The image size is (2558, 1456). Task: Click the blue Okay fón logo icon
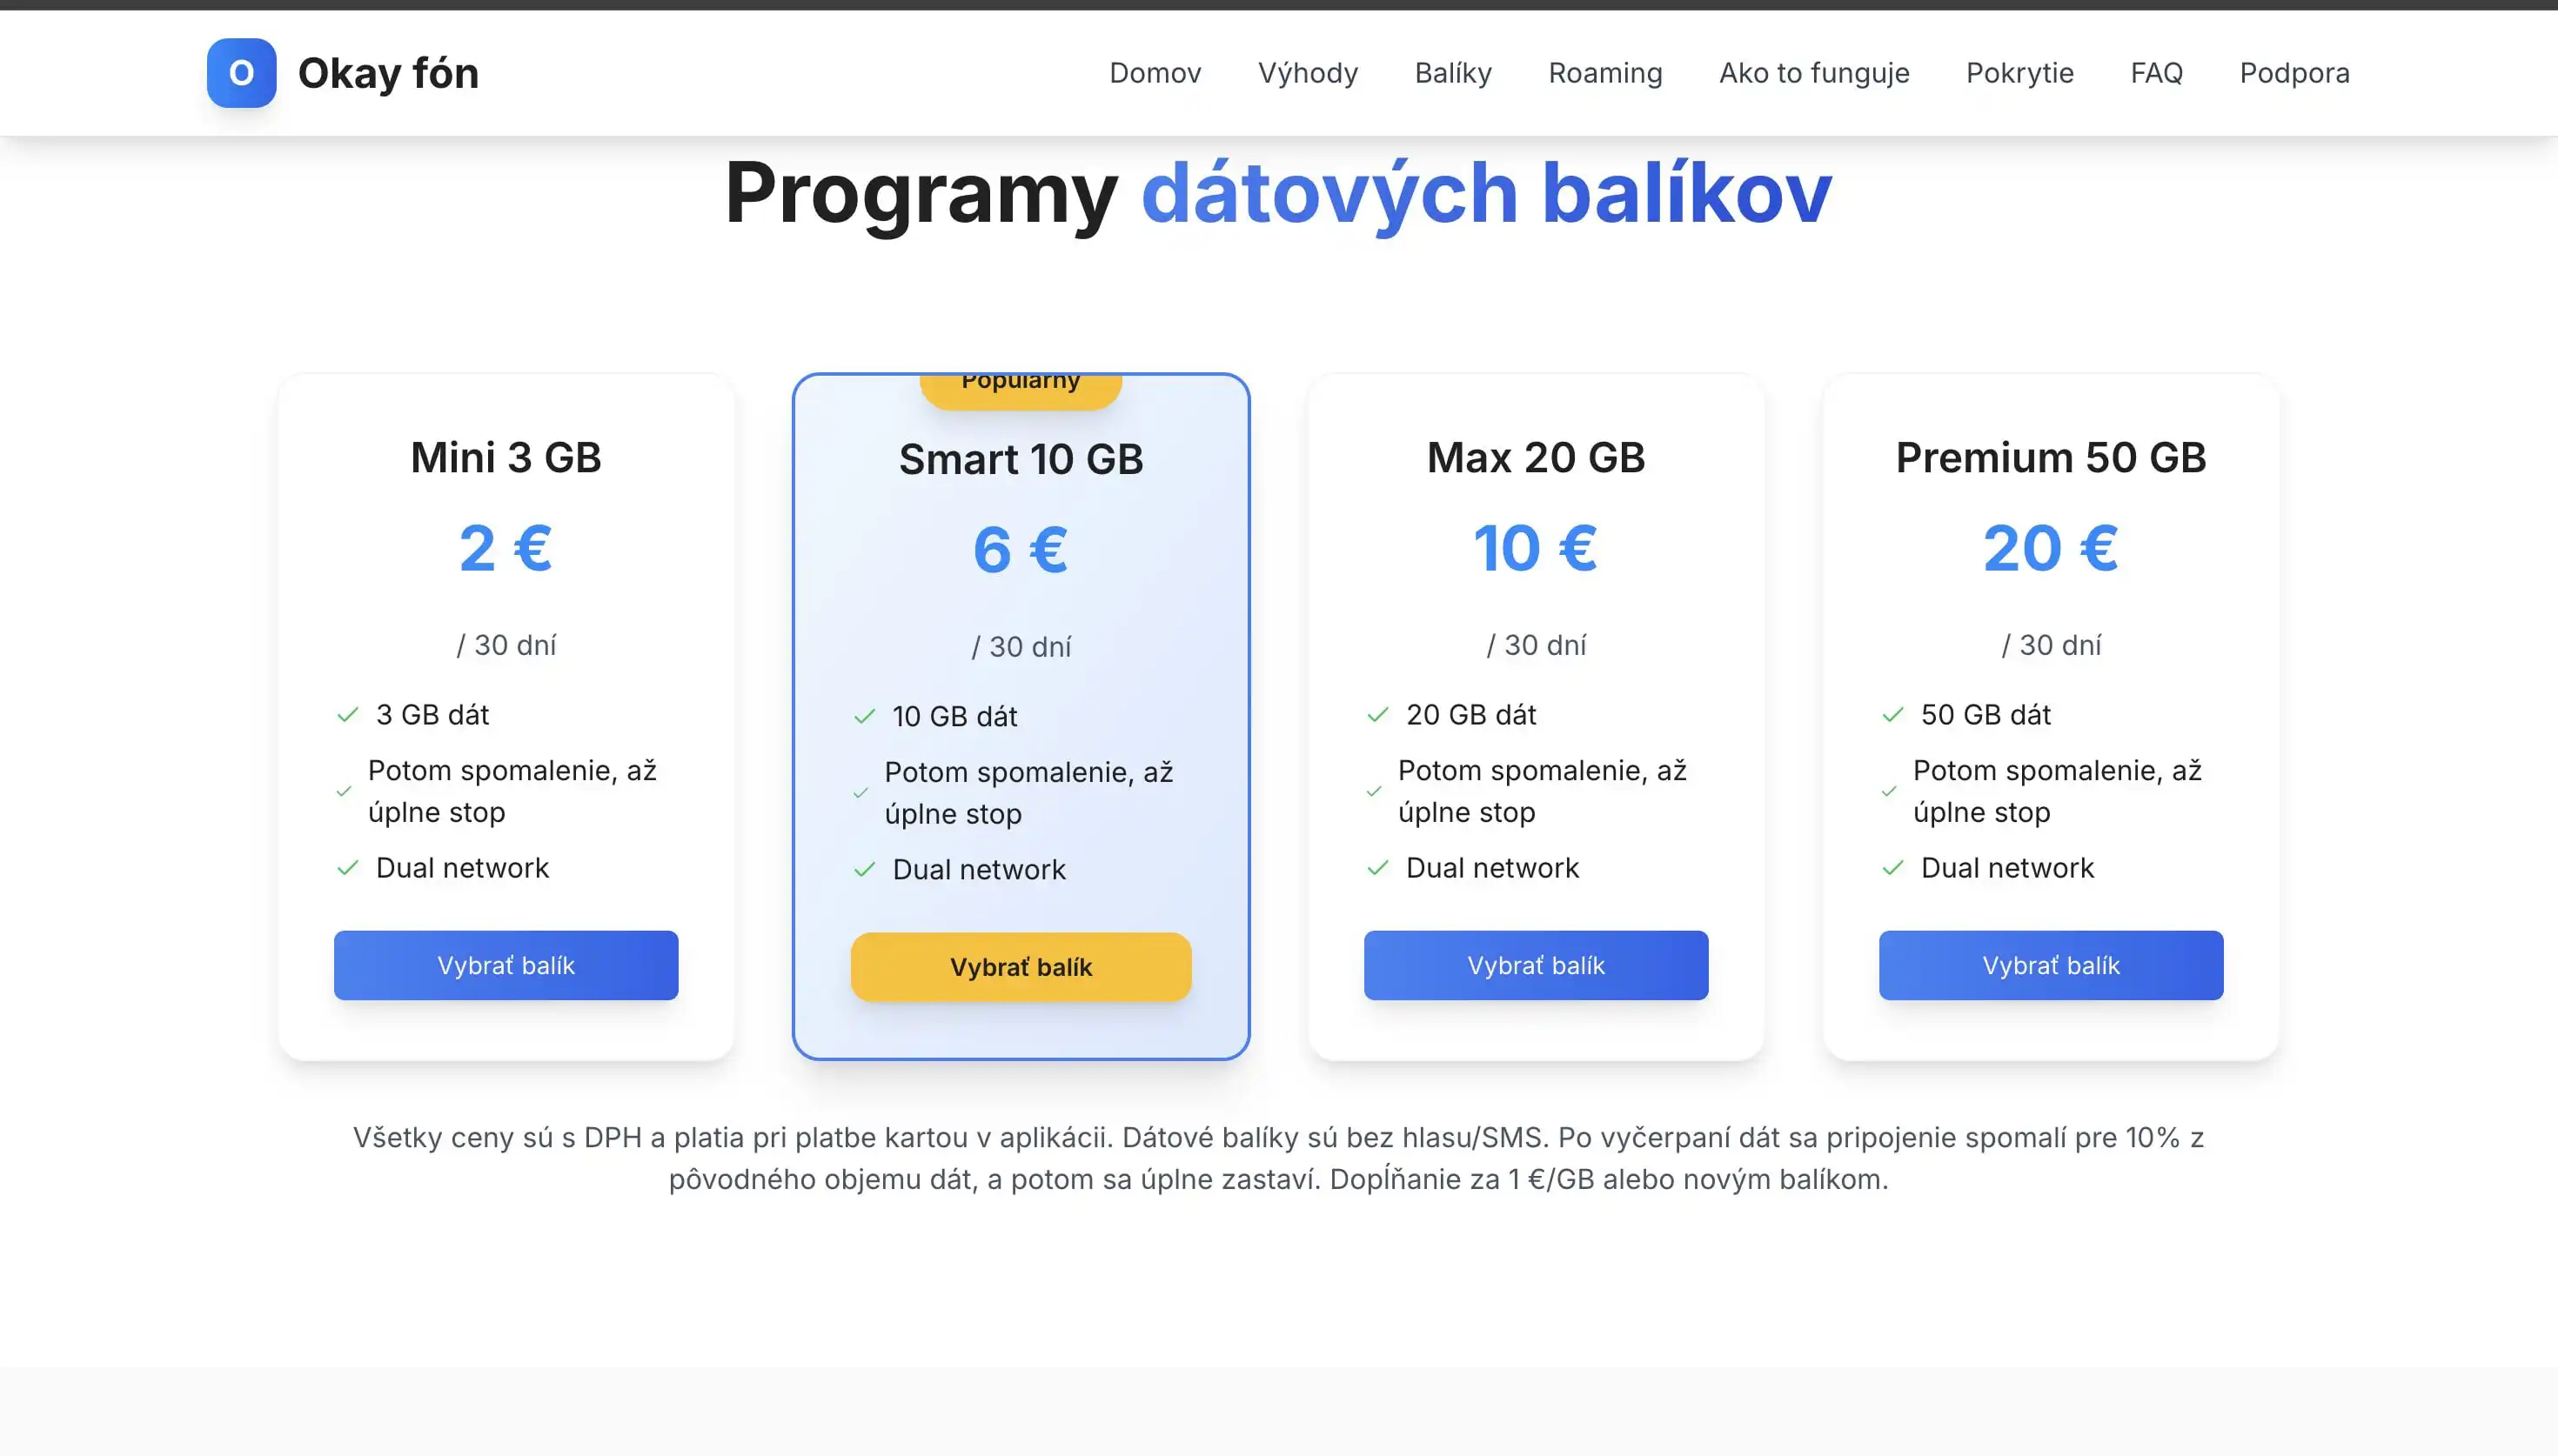[x=241, y=73]
